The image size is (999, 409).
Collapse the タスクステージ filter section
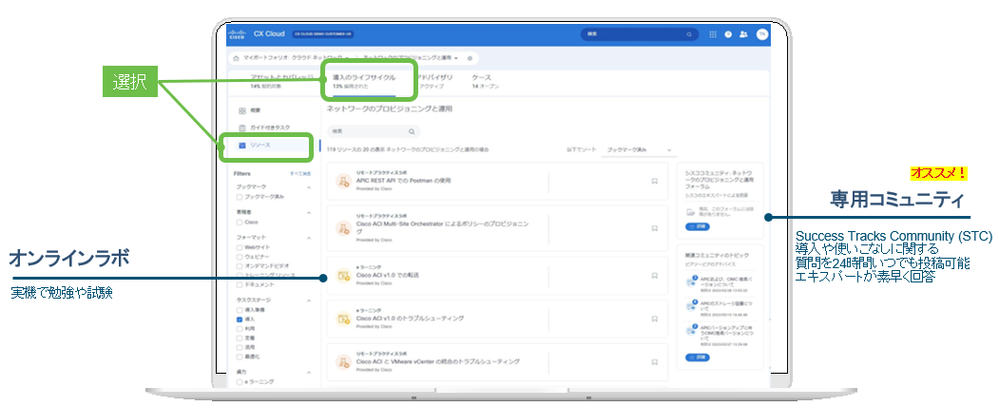point(309,299)
